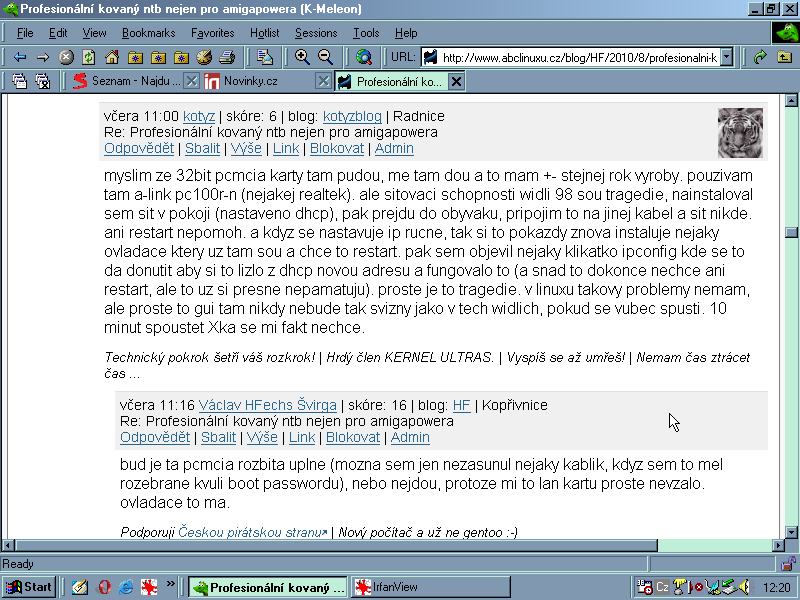Close the Seznam tab
This screenshot has height=600, width=800.
191,81
